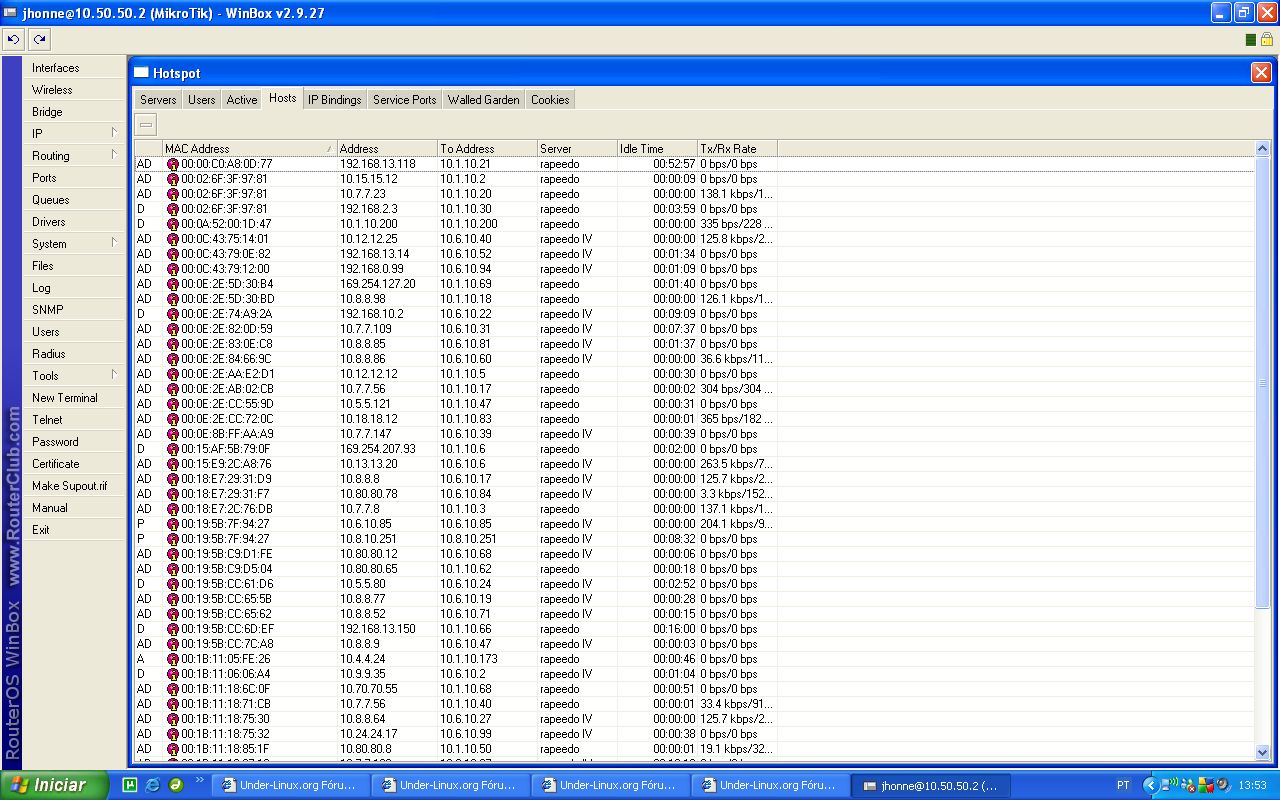The width and height of the screenshot is (1280, 800).
Task: Open Log from the left menu
Action: click(75, 288)
